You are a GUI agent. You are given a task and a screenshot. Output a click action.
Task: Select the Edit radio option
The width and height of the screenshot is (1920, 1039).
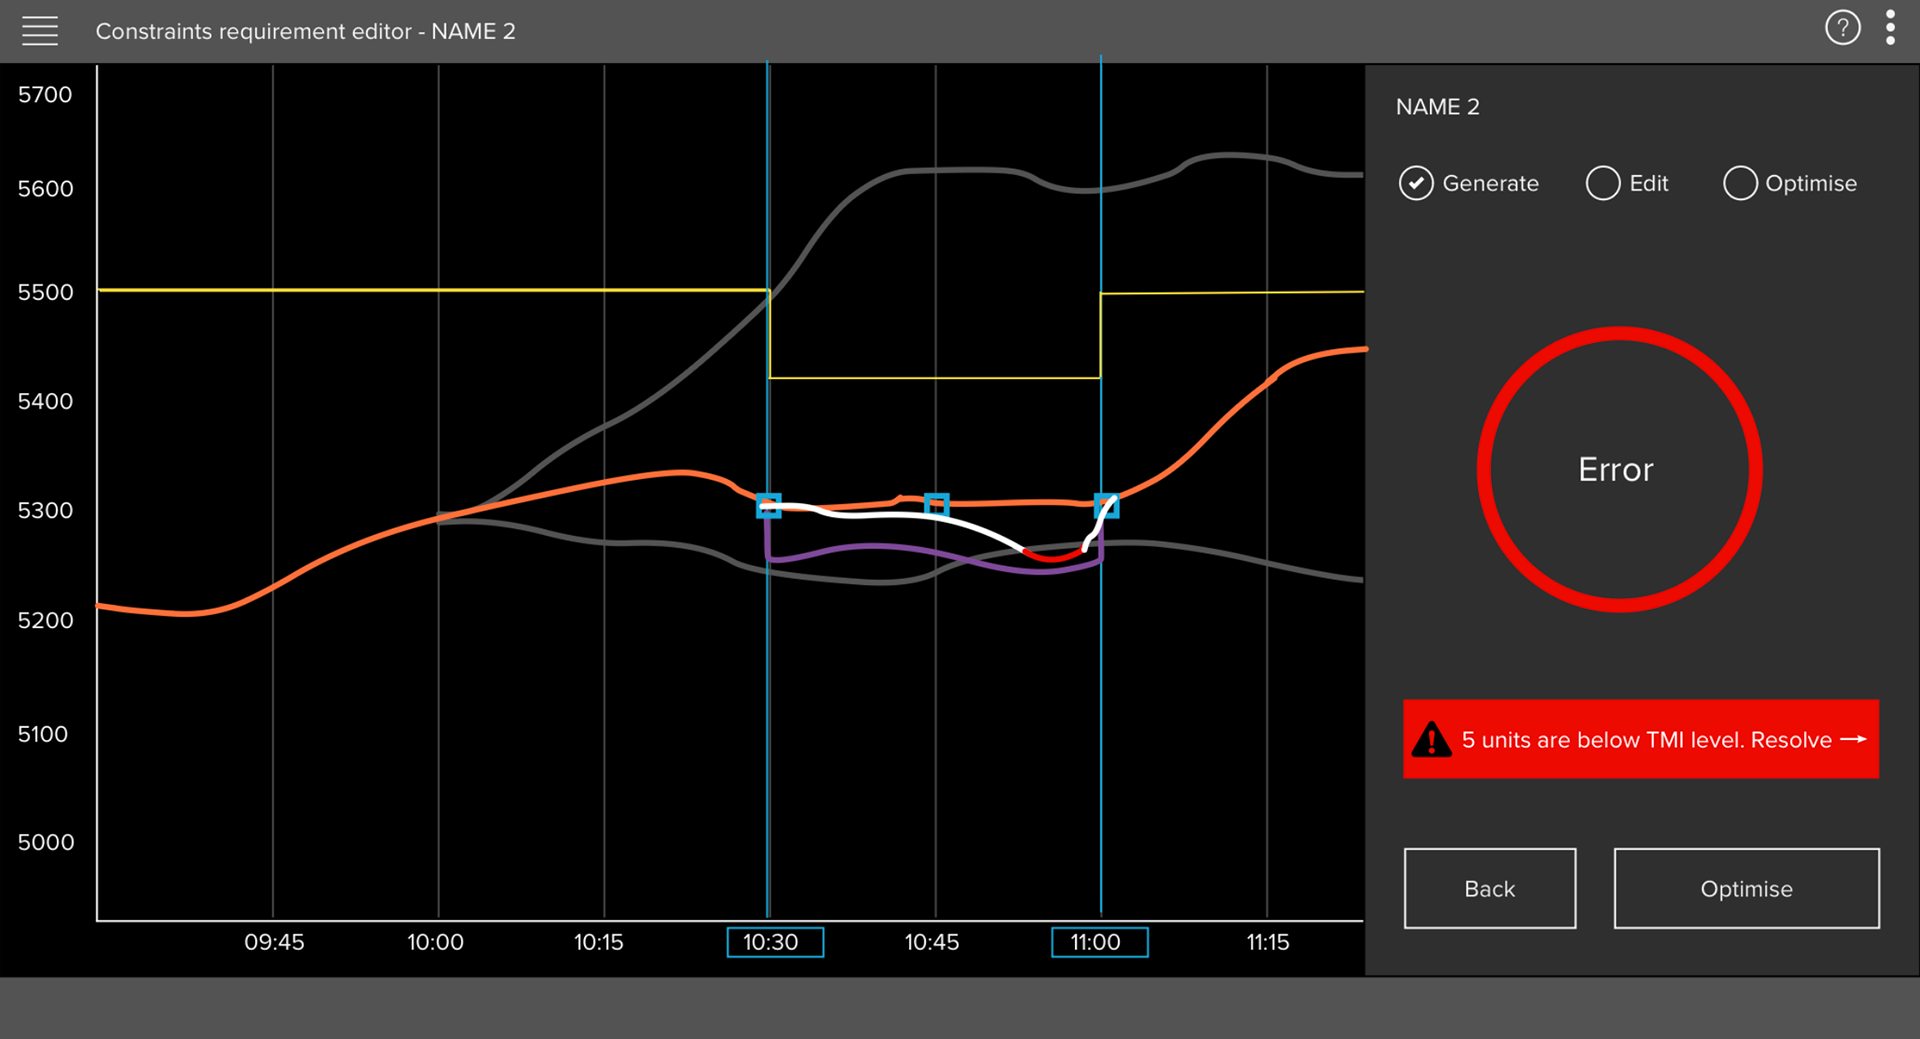point(1603,183)
